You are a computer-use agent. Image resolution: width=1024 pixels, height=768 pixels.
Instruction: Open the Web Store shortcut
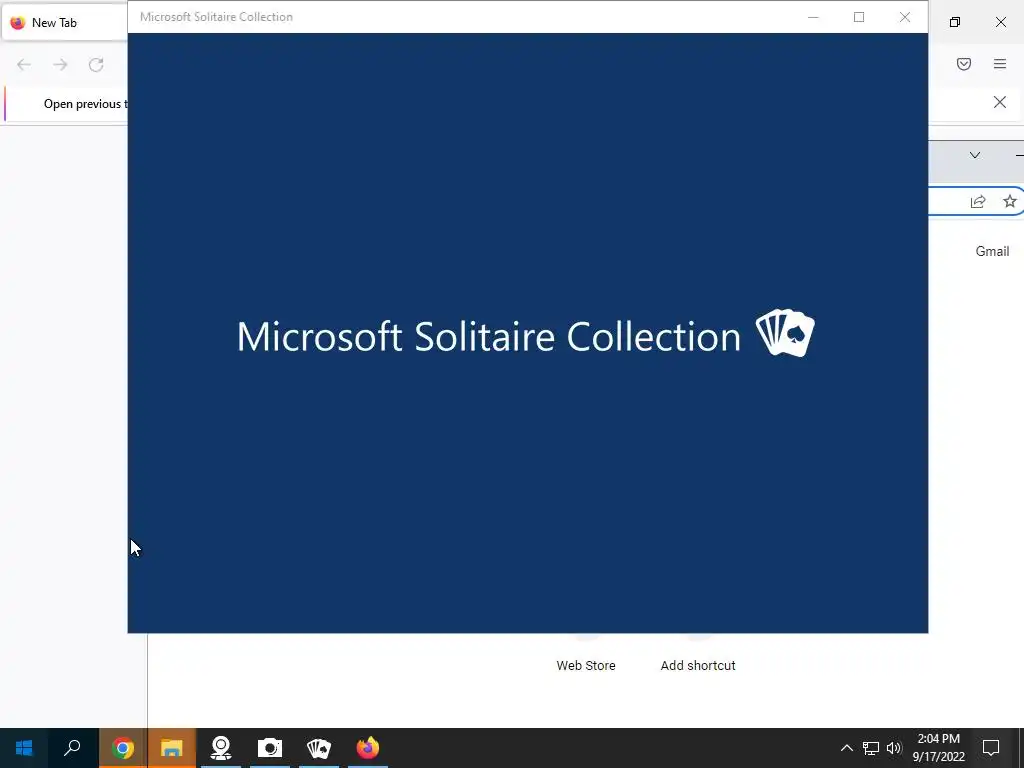[586, 665]
